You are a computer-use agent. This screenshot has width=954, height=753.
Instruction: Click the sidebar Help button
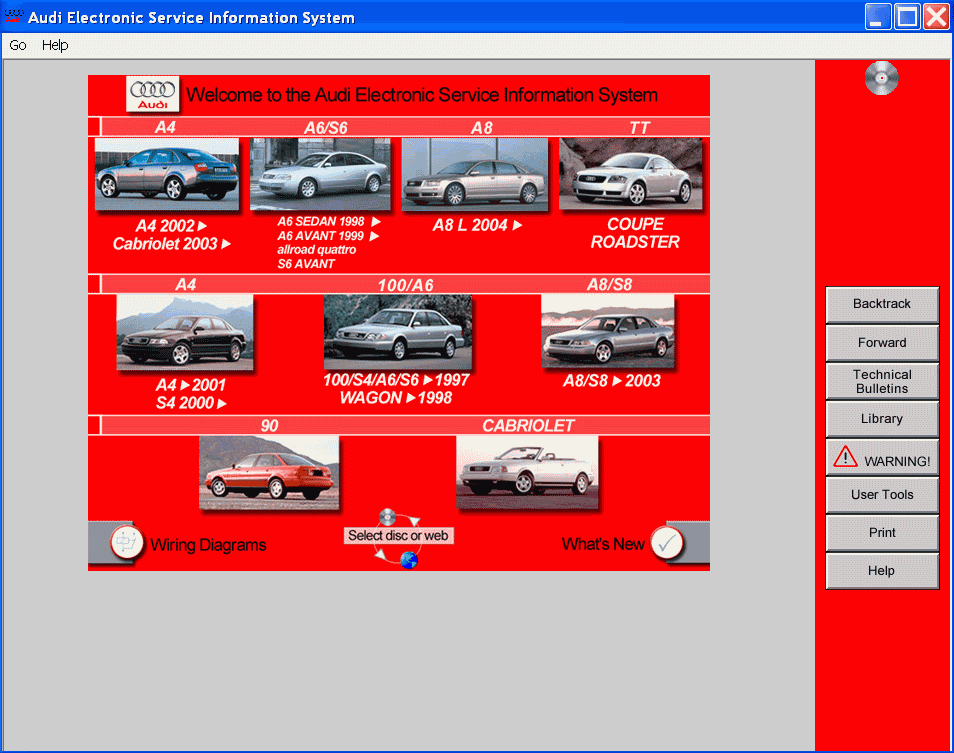click(882, 571)
